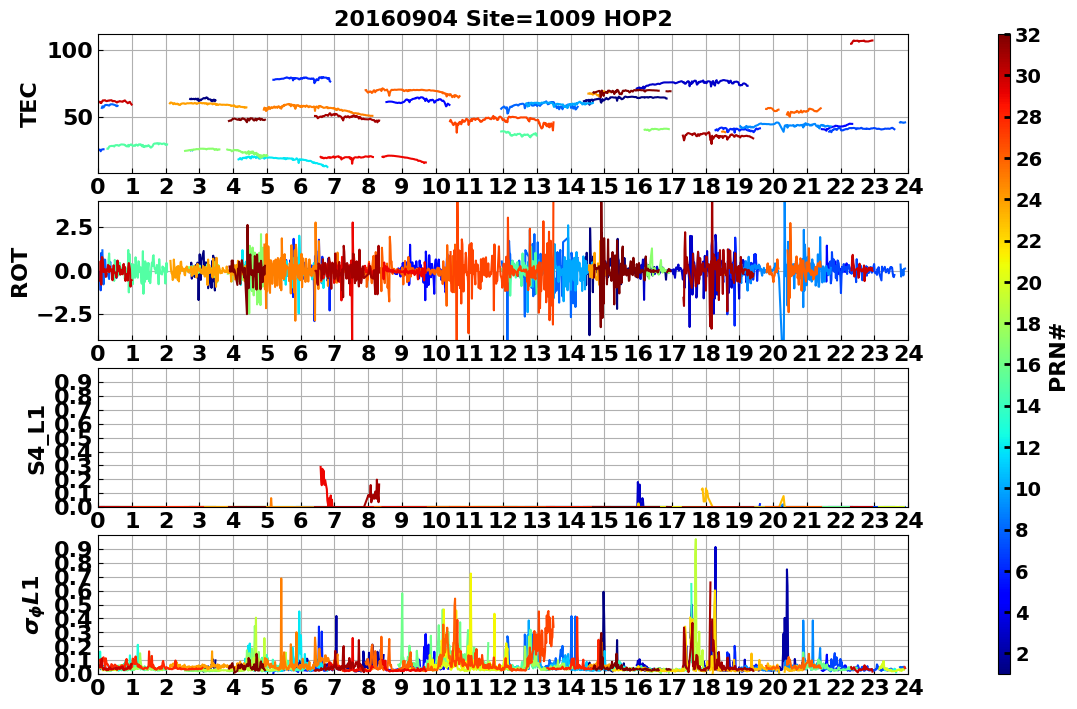Click hour 16 tick under the S4_L1 panel

pos(638,520)
